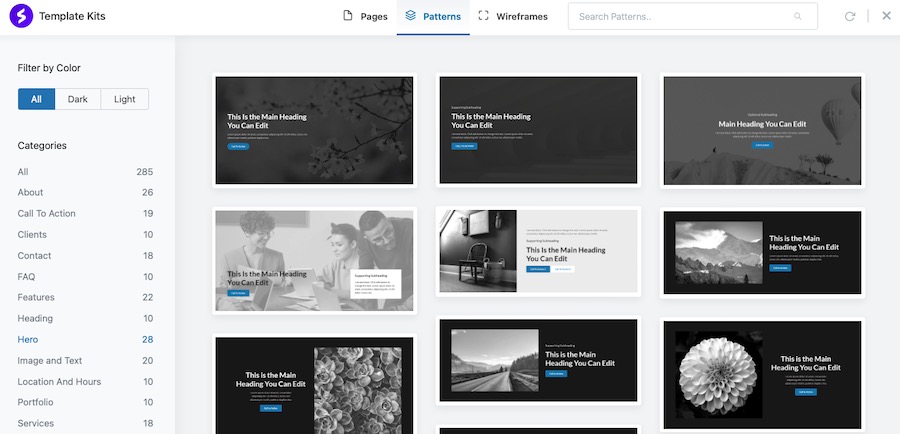Select the hero pattern with team at laptop
This screenshot has width=900, height=434.
(x=315, y=261)
